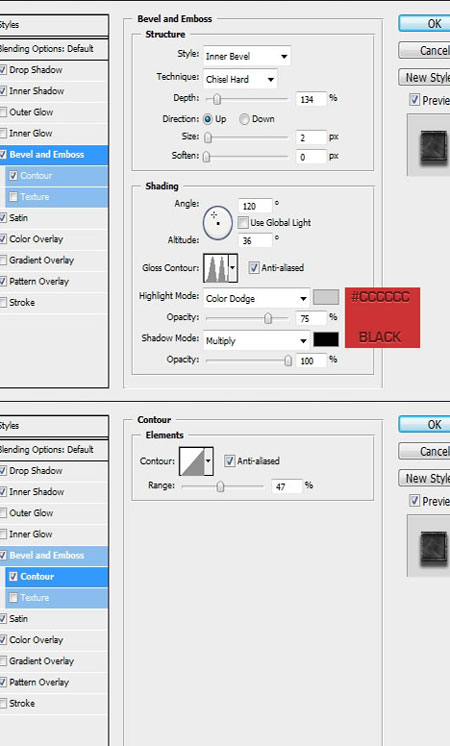Click the Size slider handle
Screen dimensions: 450x746
pyautogui.click(x=208, y=138)
